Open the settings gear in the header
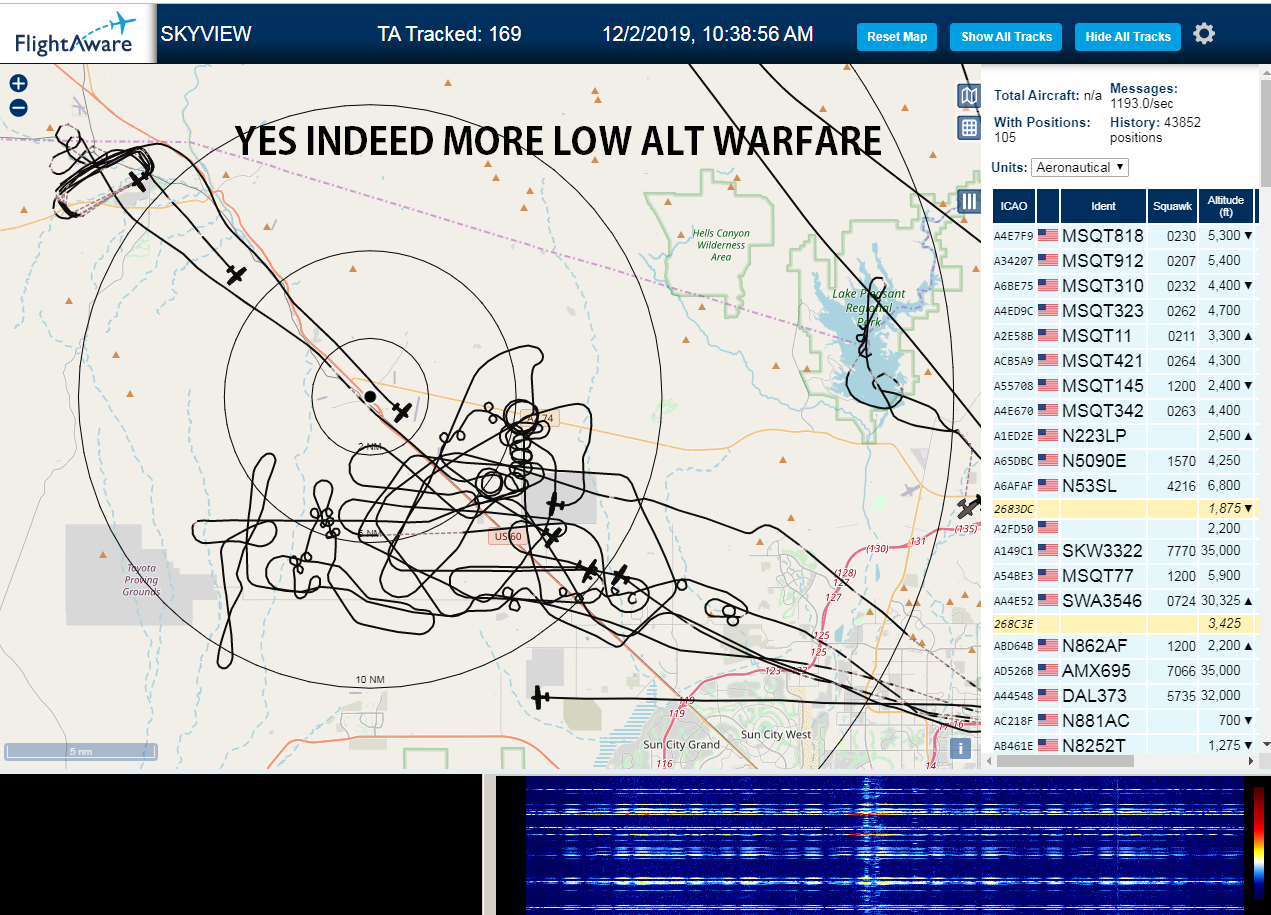The image size is (1271, 915). point(1204,34)
